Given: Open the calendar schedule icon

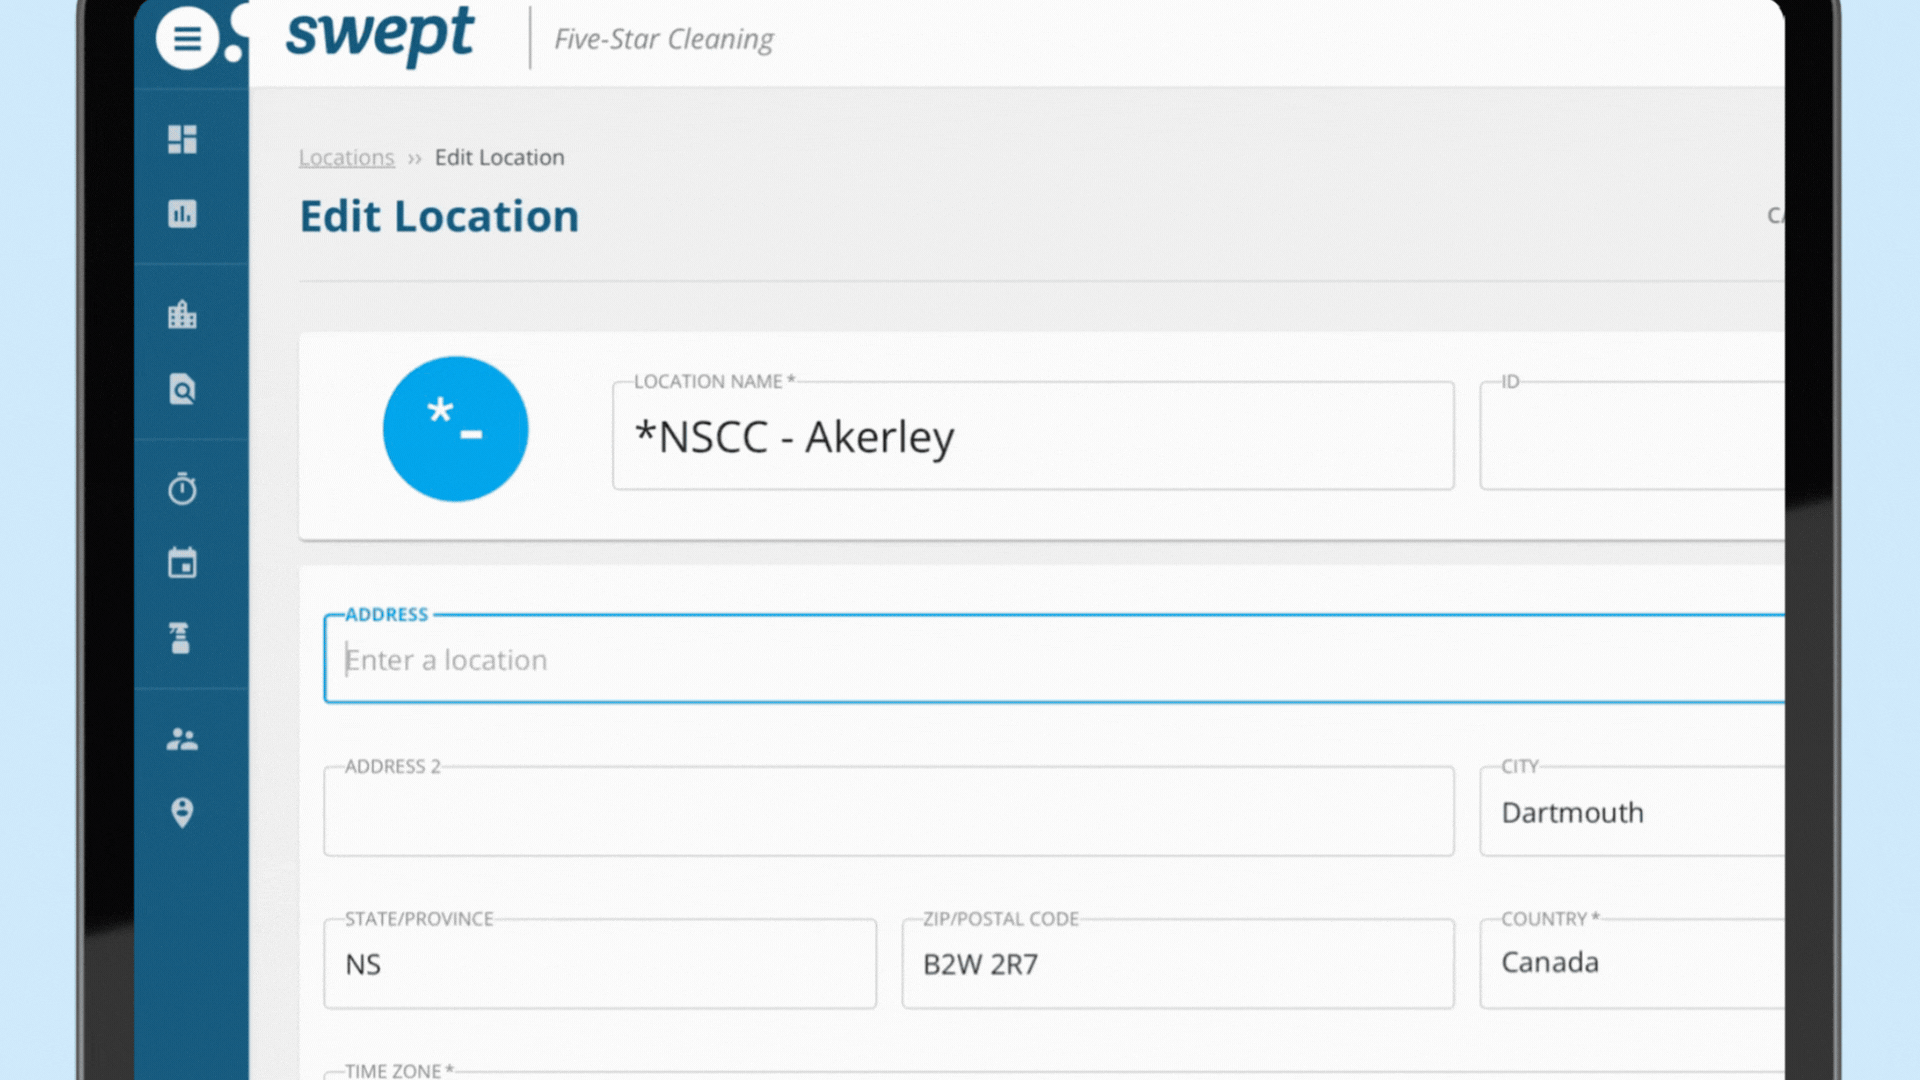Looking at the screenshot, I should point(182,563).
